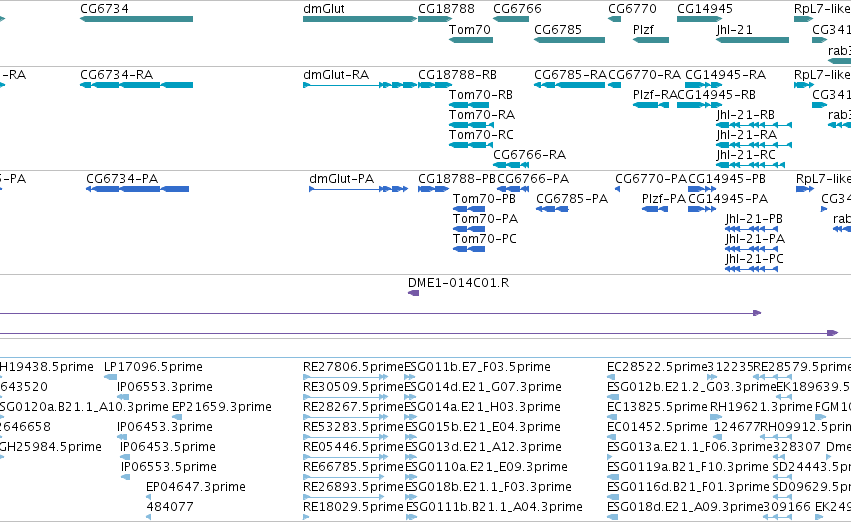The width and height of the screenshot is (851, 522).
Task: Select the CG6785 gene label
Action: point(558,29)
